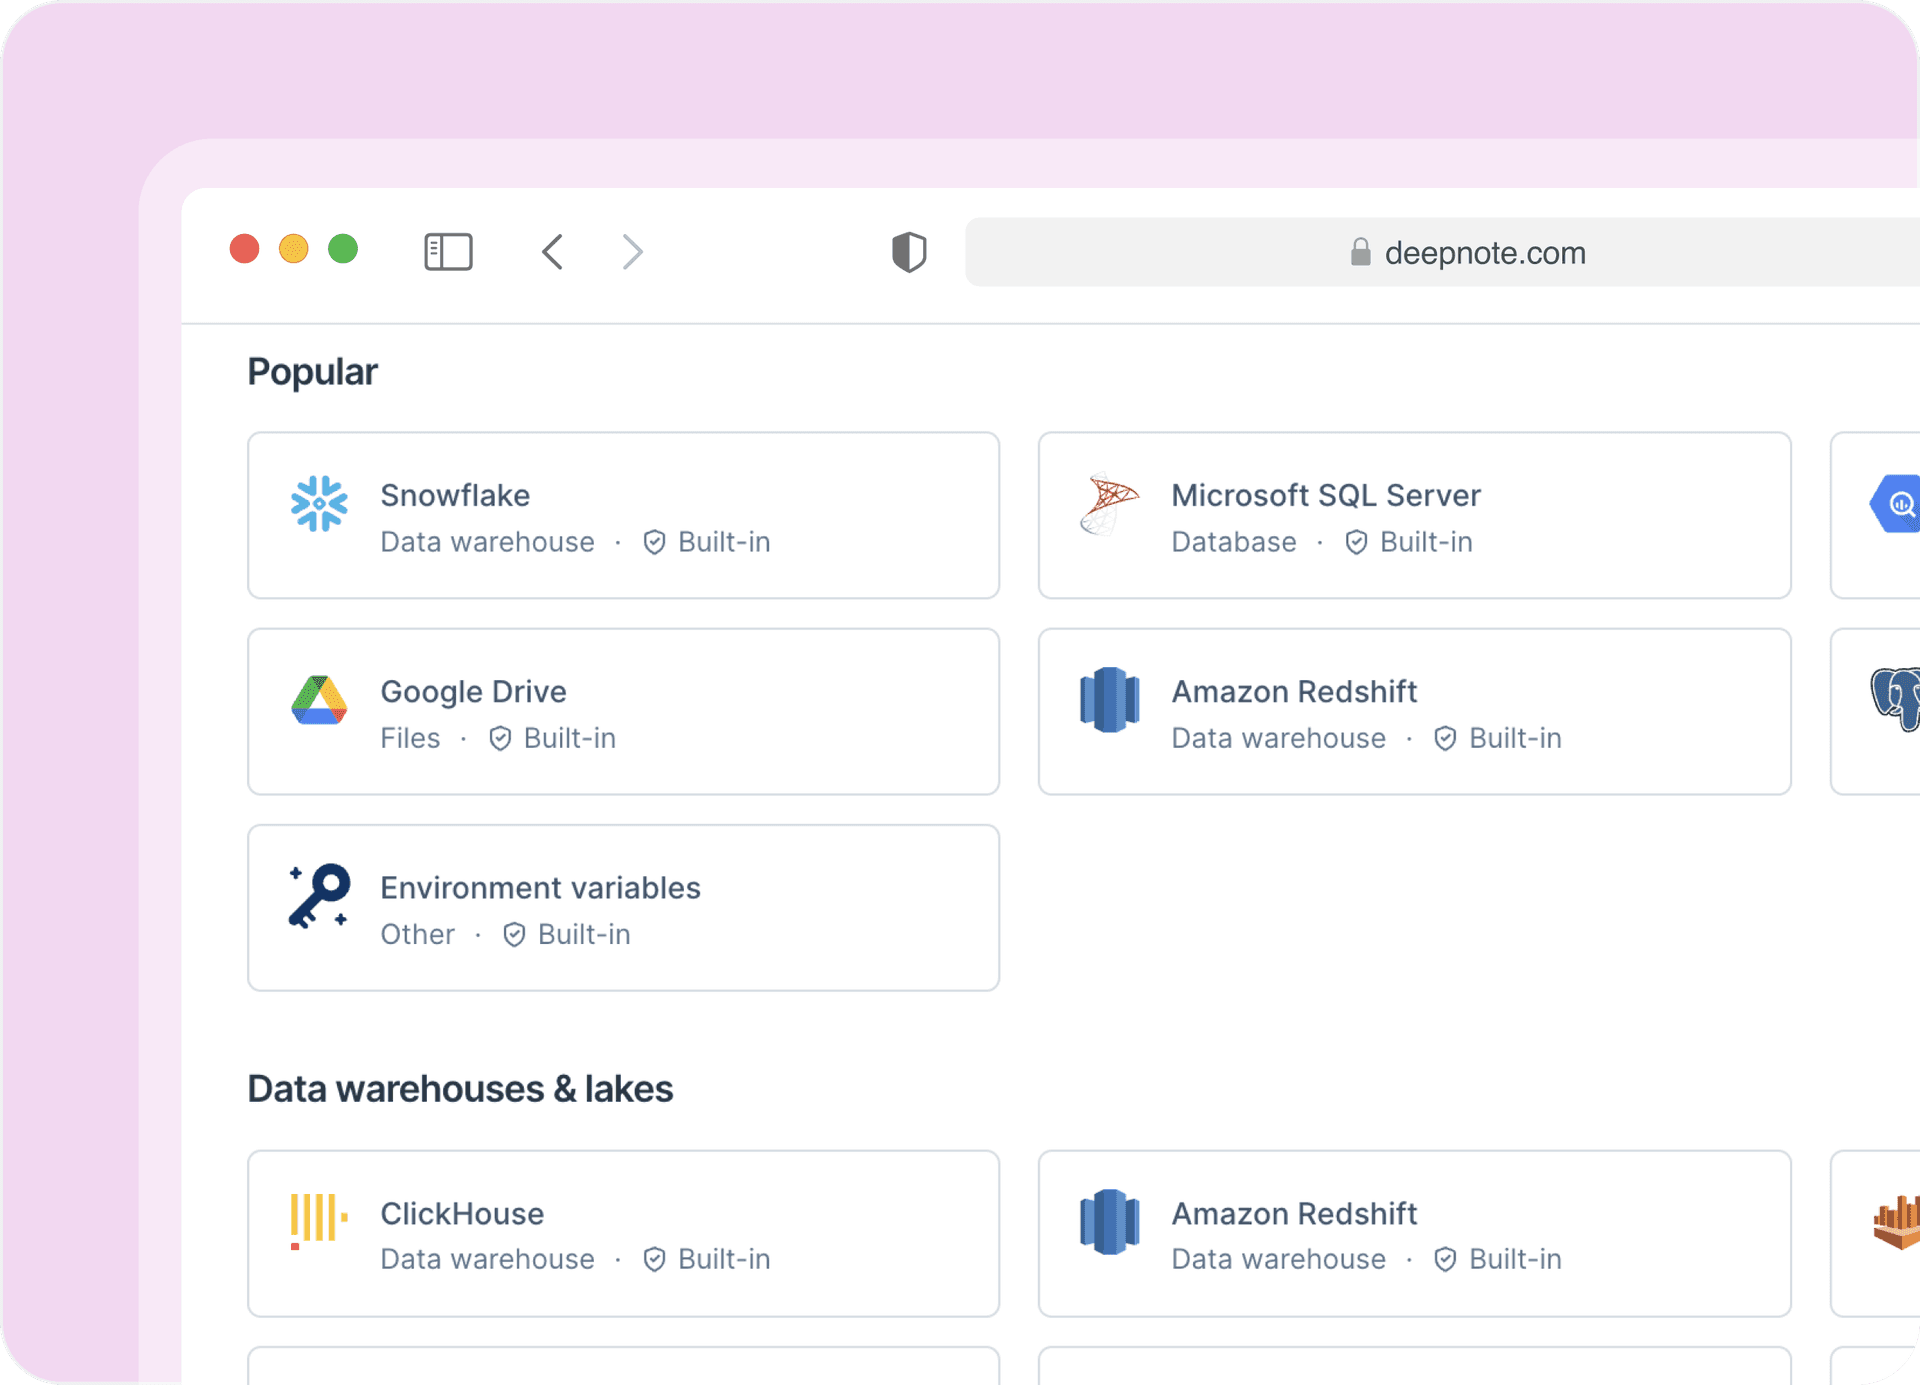Screen dimensions: 1920x1385
Task: Click the Environment variables key icon
Action: tap(319, 896)
